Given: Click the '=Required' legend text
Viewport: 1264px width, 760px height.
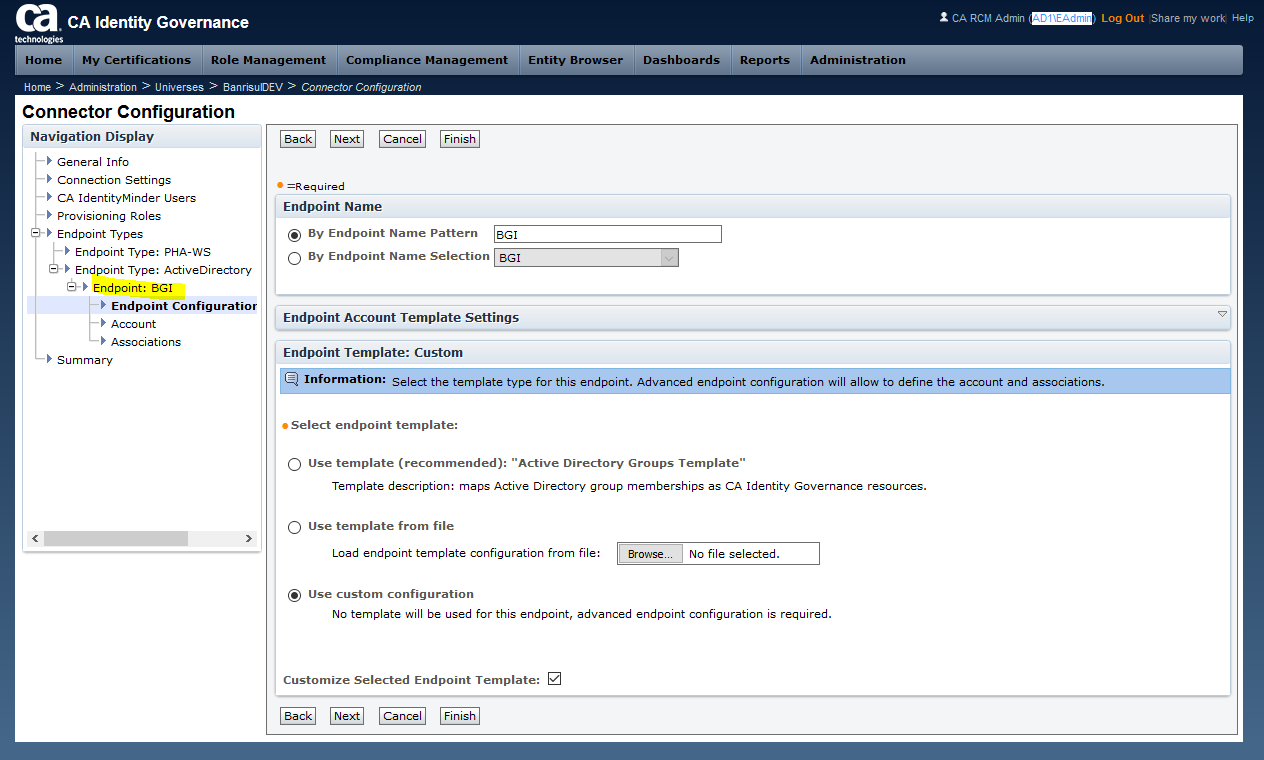Looking at the screenshot, I should [x=316, y=186].
